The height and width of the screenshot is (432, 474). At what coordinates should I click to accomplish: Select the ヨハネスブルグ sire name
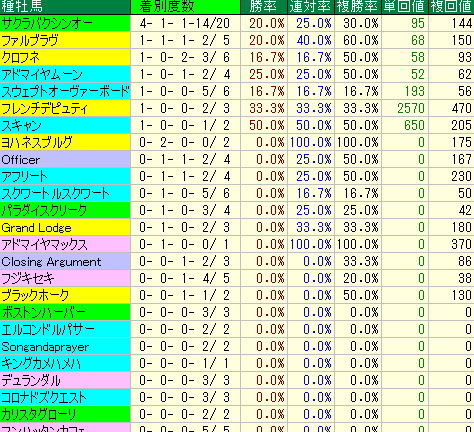tap(65, 142)
